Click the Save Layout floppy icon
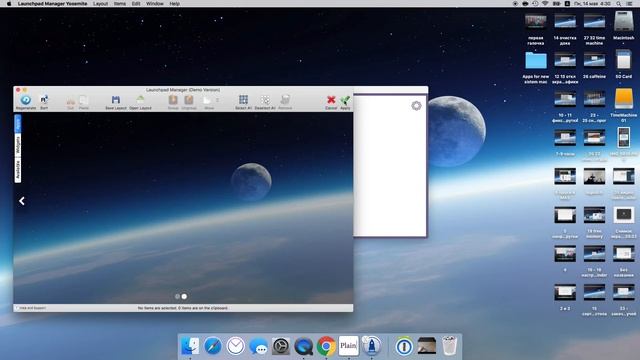Screen dimensions: 640x360 (116, 100)
